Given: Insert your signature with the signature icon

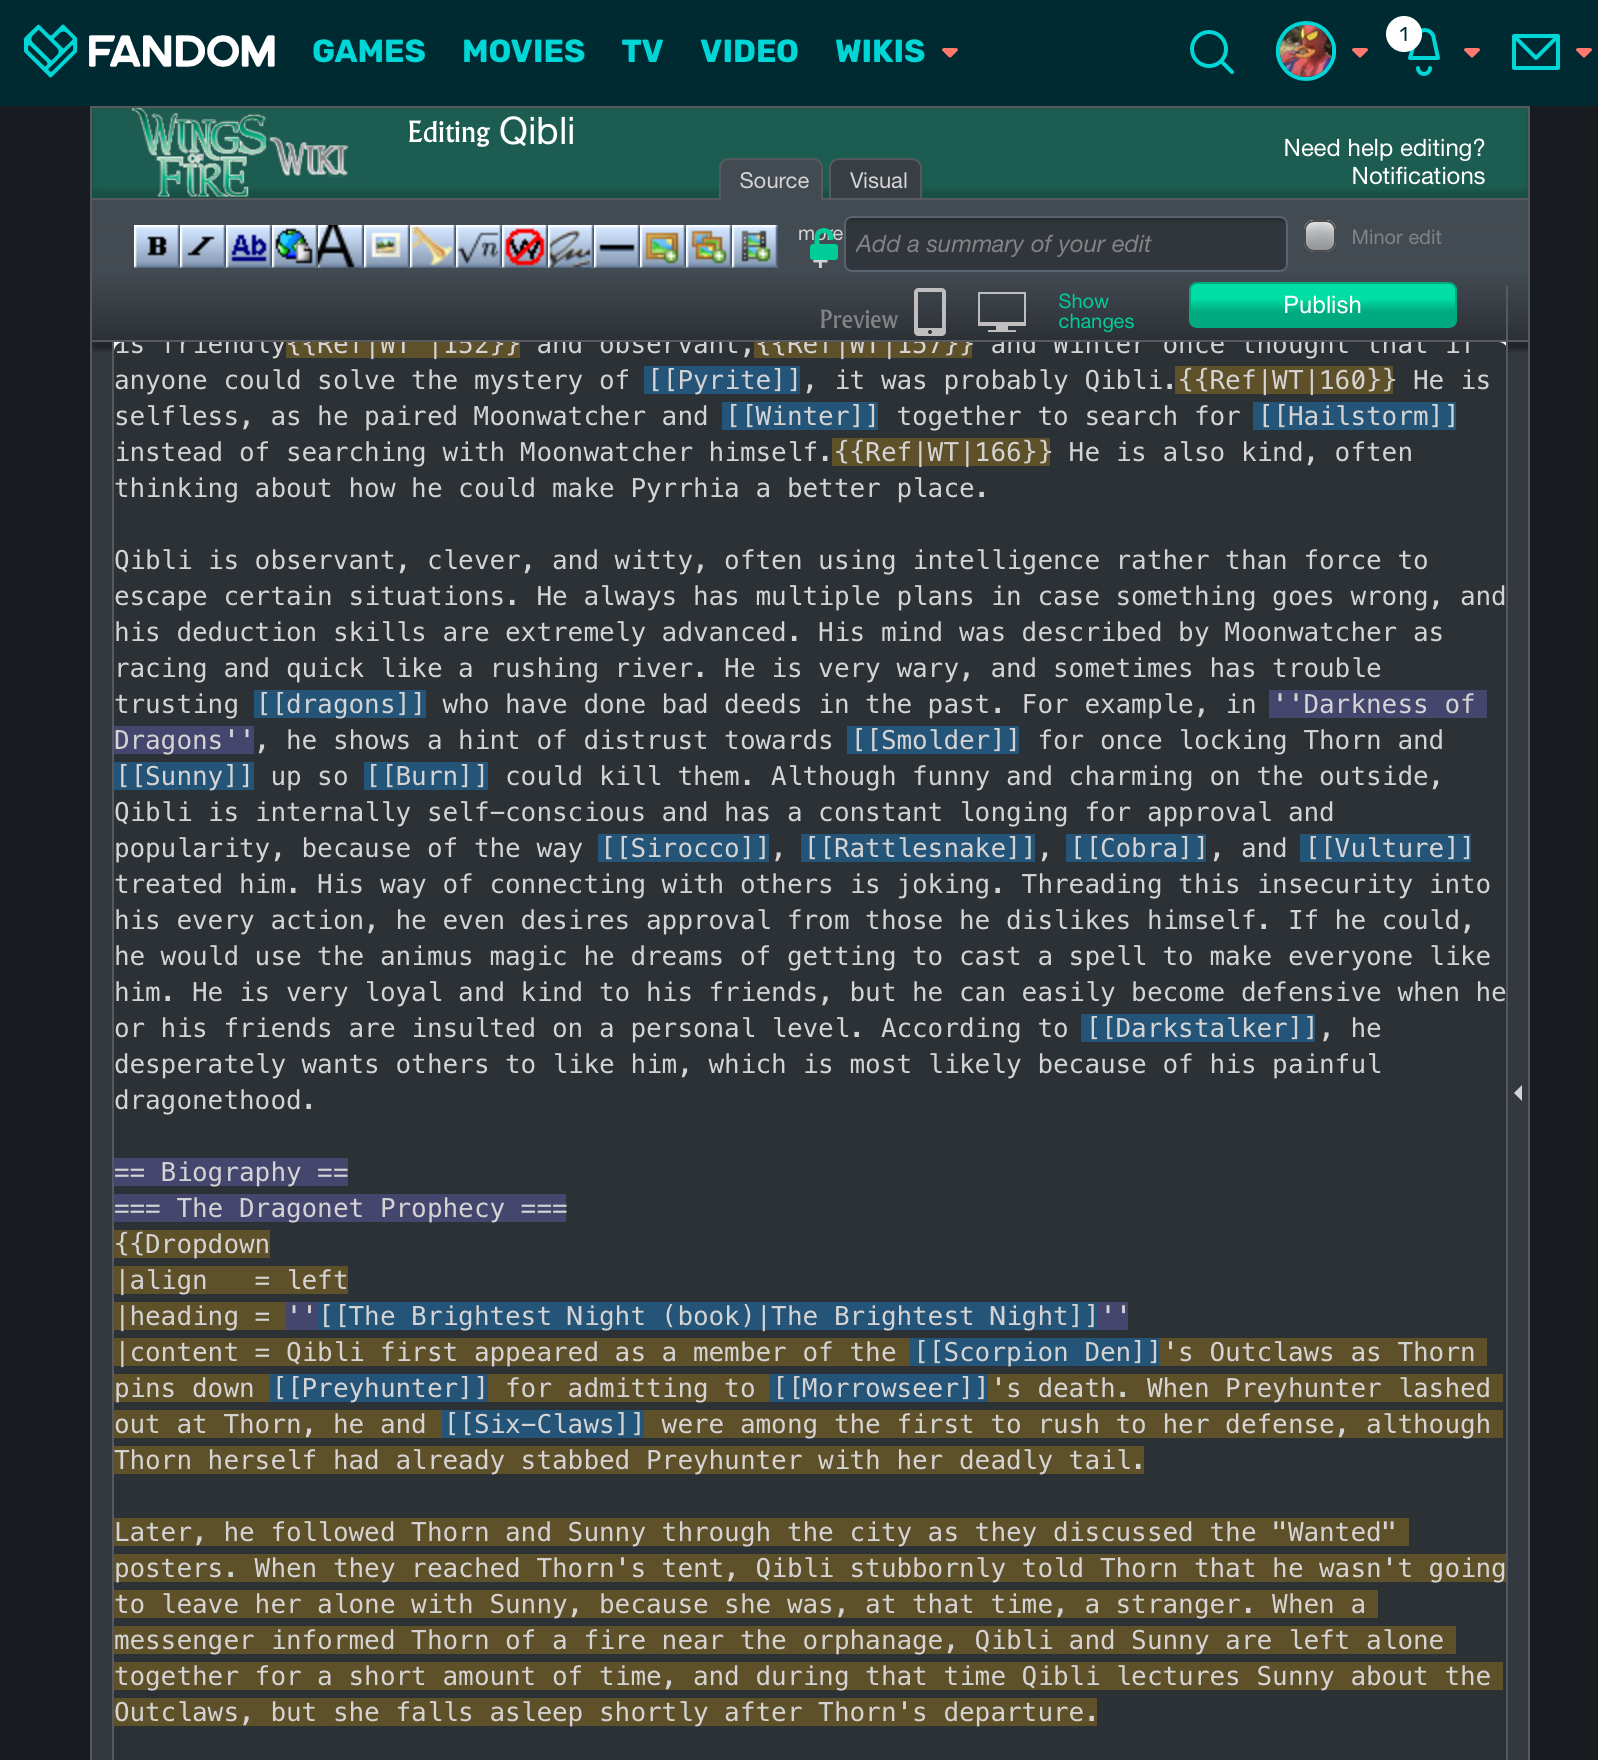Looking at the screenshot, I should (x=570, y=246).
